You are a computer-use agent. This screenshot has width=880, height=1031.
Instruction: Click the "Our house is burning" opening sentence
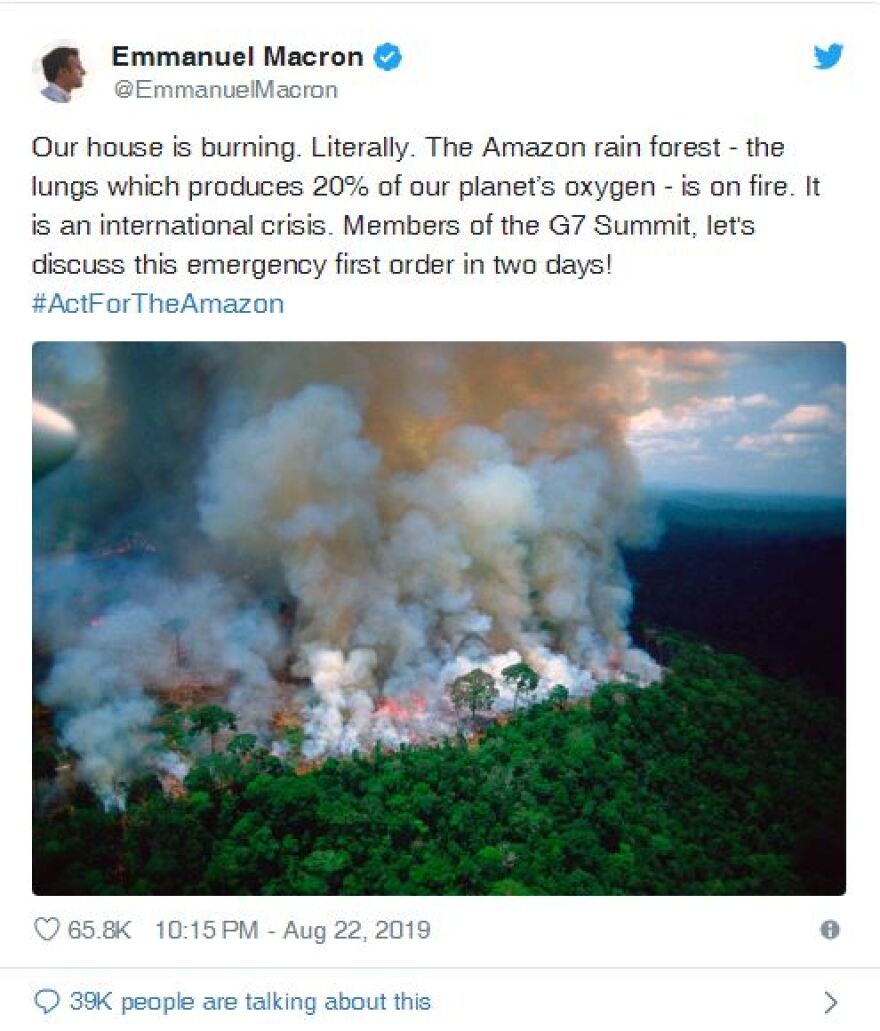[163, 148]
